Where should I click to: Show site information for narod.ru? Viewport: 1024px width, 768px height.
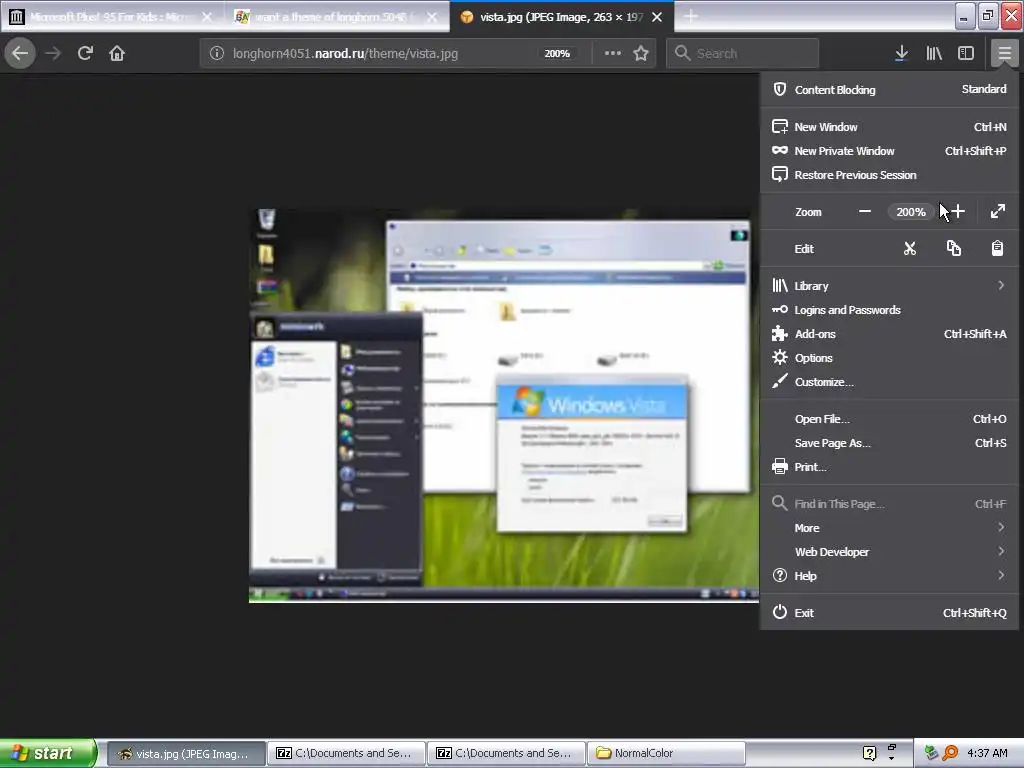[217, 54]
